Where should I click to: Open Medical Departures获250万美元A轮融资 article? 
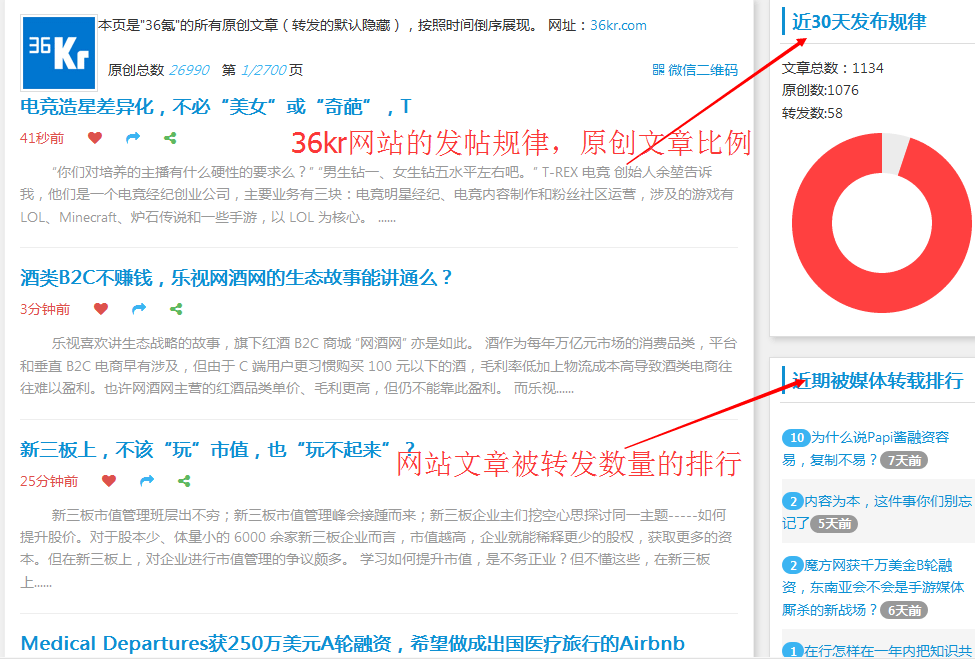[x=353, y=643]
